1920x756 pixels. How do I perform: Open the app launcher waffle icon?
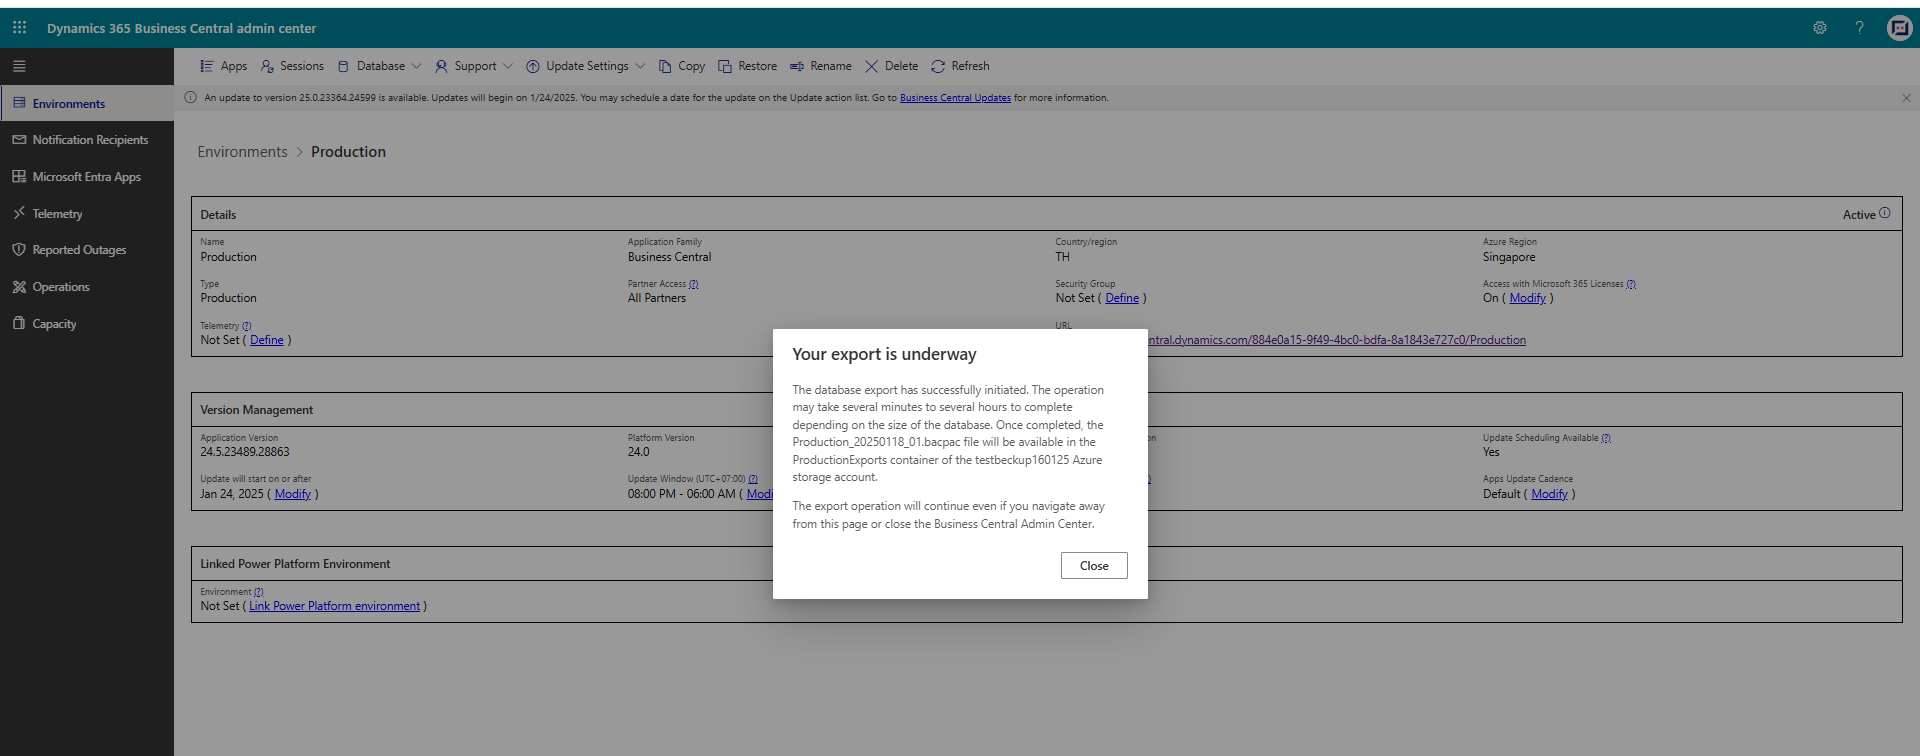click(19, 28)
